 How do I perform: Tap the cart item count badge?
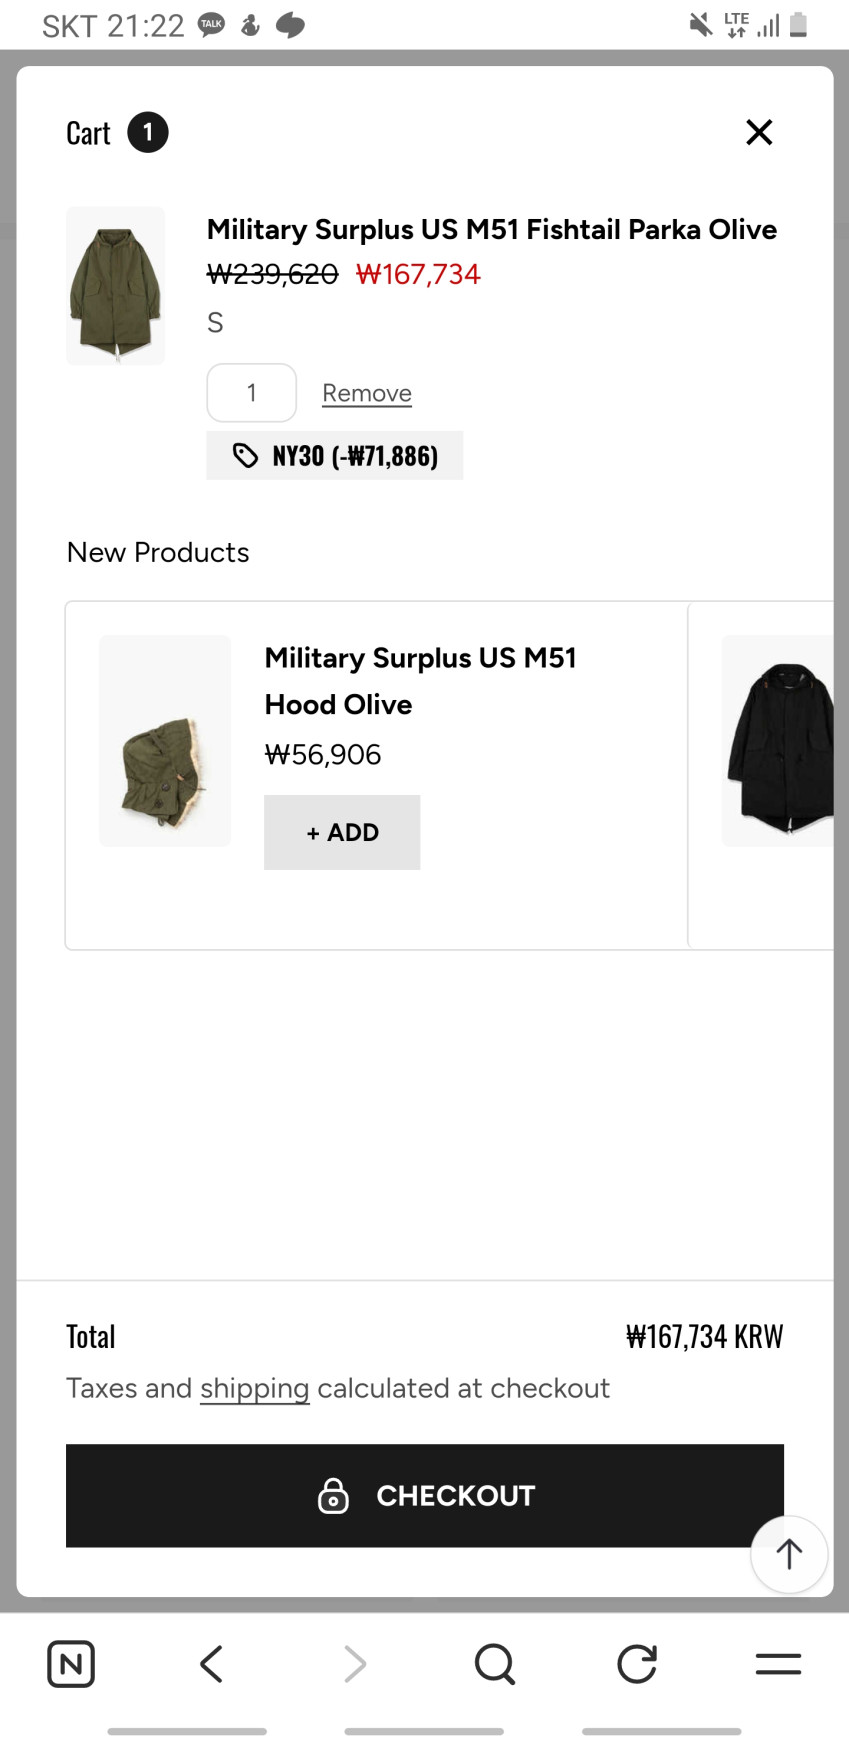148,132
